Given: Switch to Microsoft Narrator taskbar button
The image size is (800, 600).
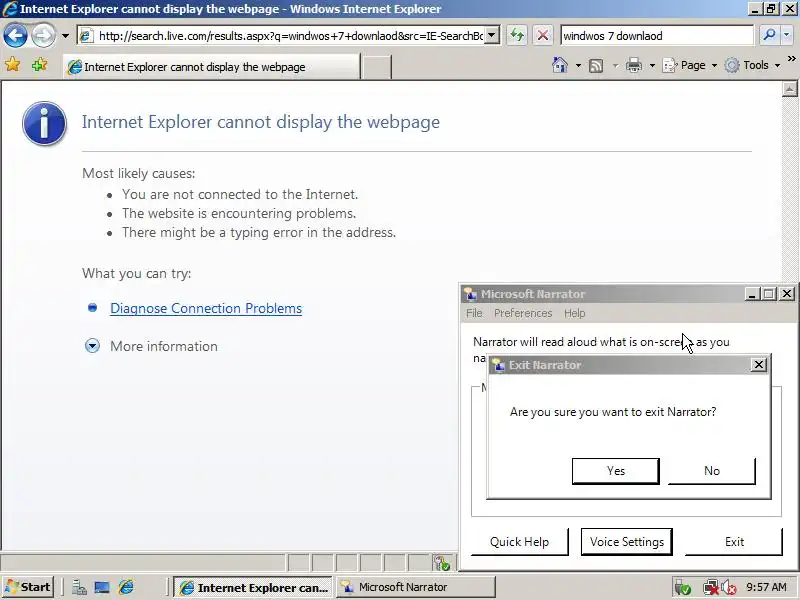Looking at the screenshot, I should tap(415, 588).
